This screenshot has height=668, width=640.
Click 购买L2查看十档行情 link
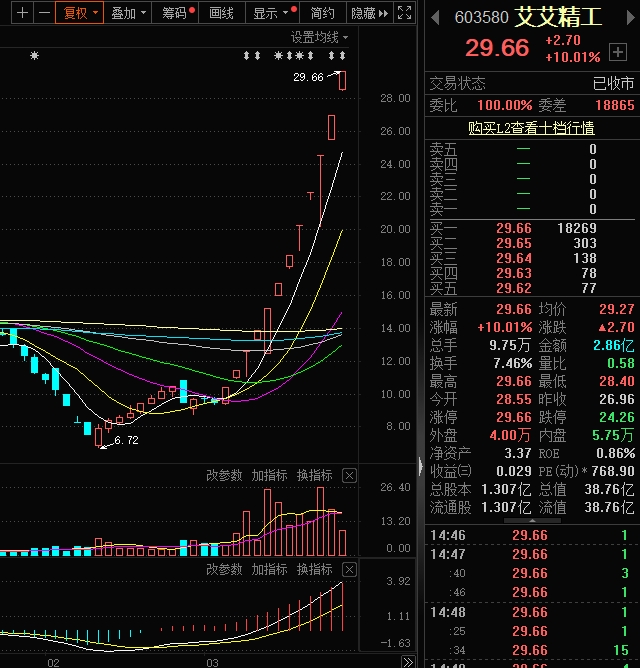click(531, 128)
